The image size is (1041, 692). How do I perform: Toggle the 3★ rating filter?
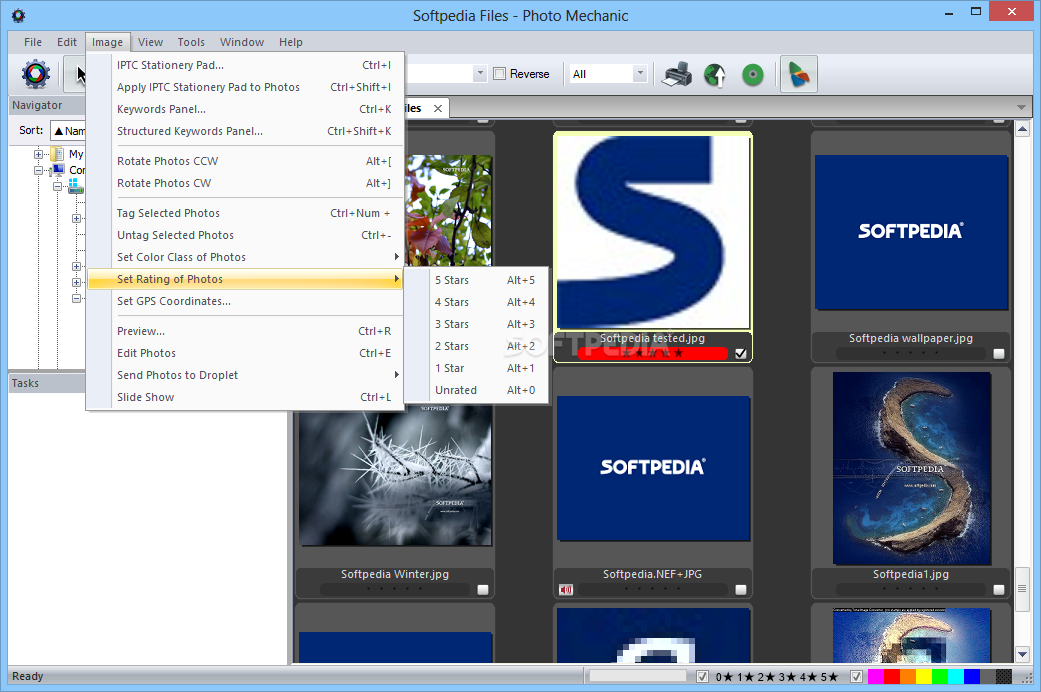coord(787,677)
